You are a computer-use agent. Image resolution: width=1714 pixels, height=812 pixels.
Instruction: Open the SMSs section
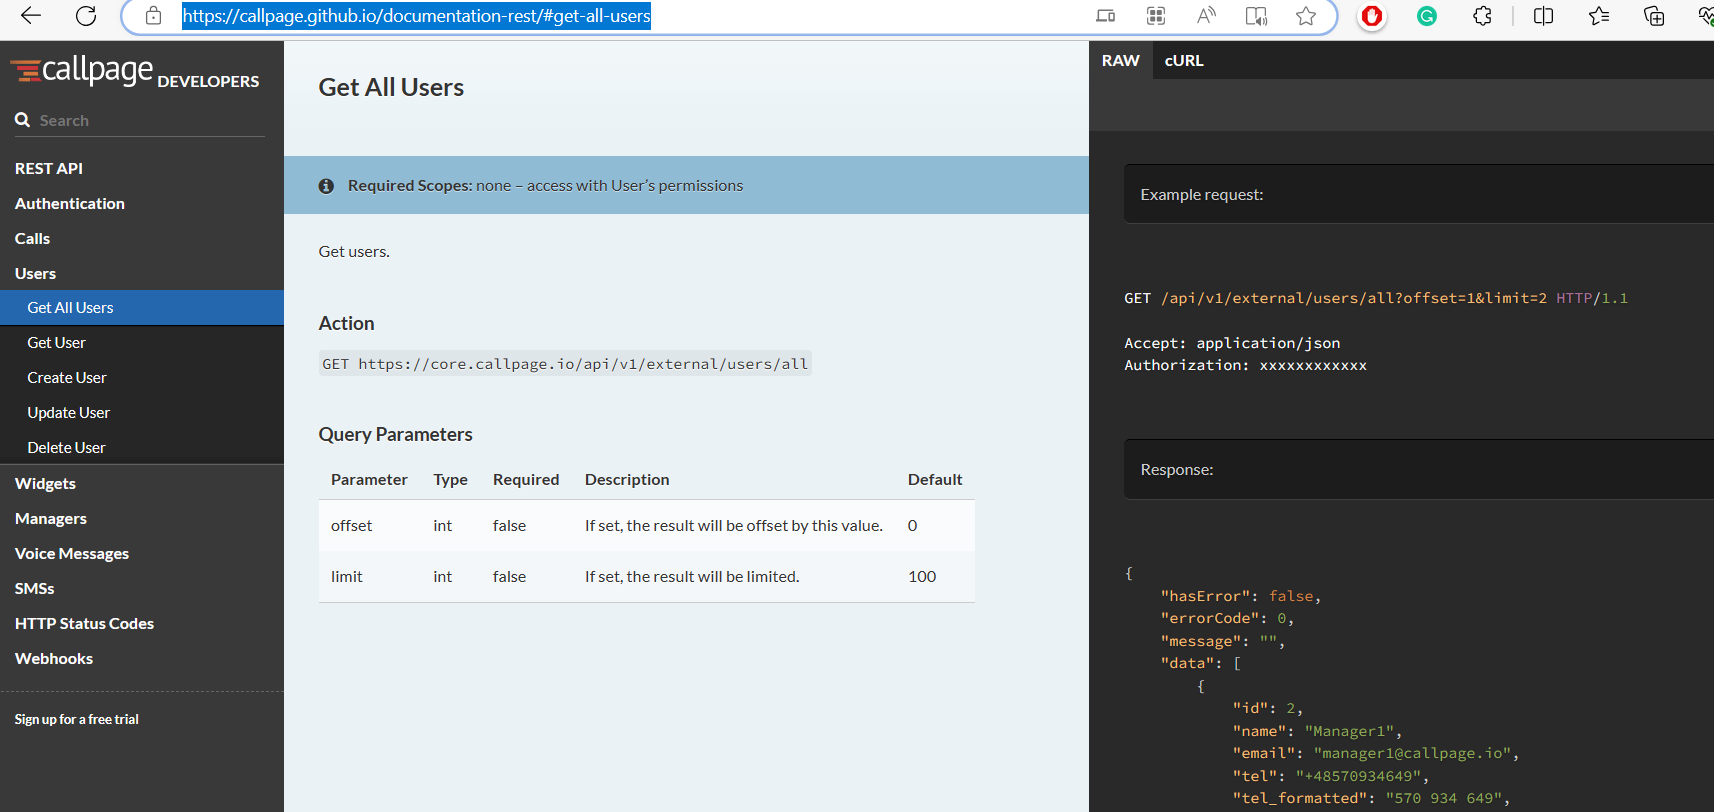pyautogui.click(x=35, y=588)
